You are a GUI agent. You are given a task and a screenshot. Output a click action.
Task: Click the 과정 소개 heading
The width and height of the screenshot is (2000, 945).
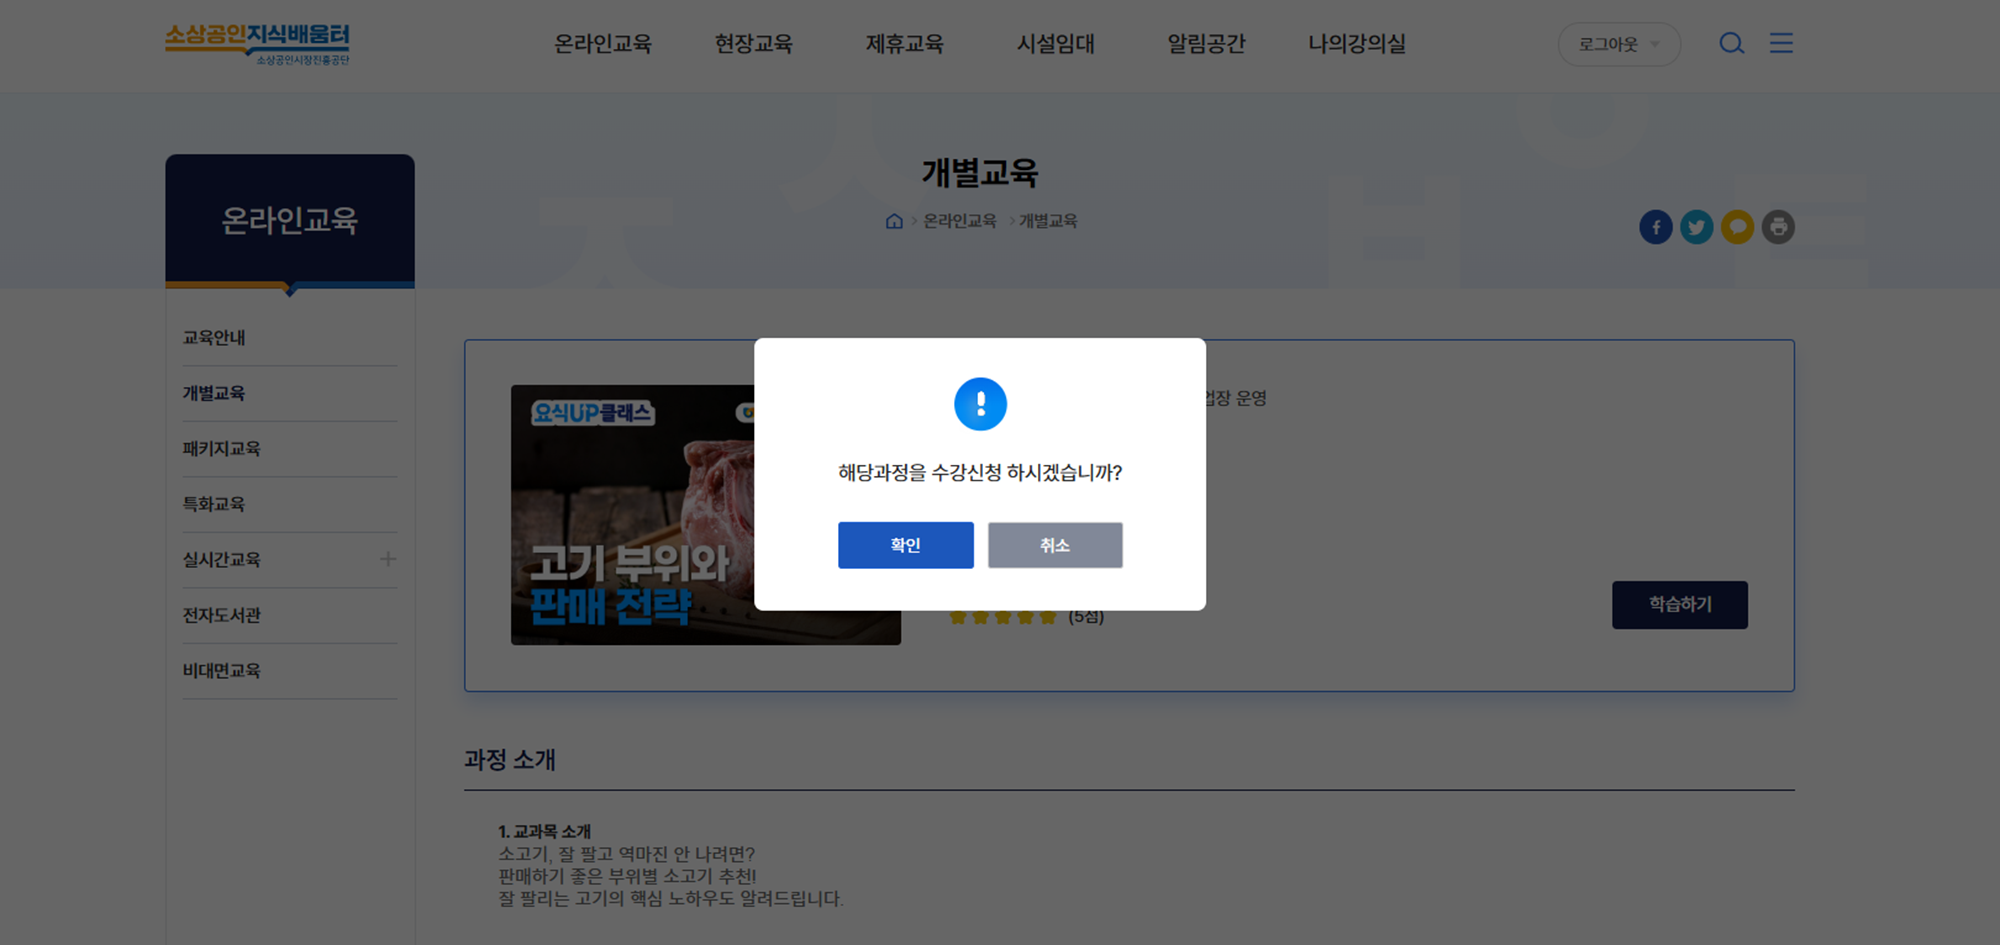510,760
